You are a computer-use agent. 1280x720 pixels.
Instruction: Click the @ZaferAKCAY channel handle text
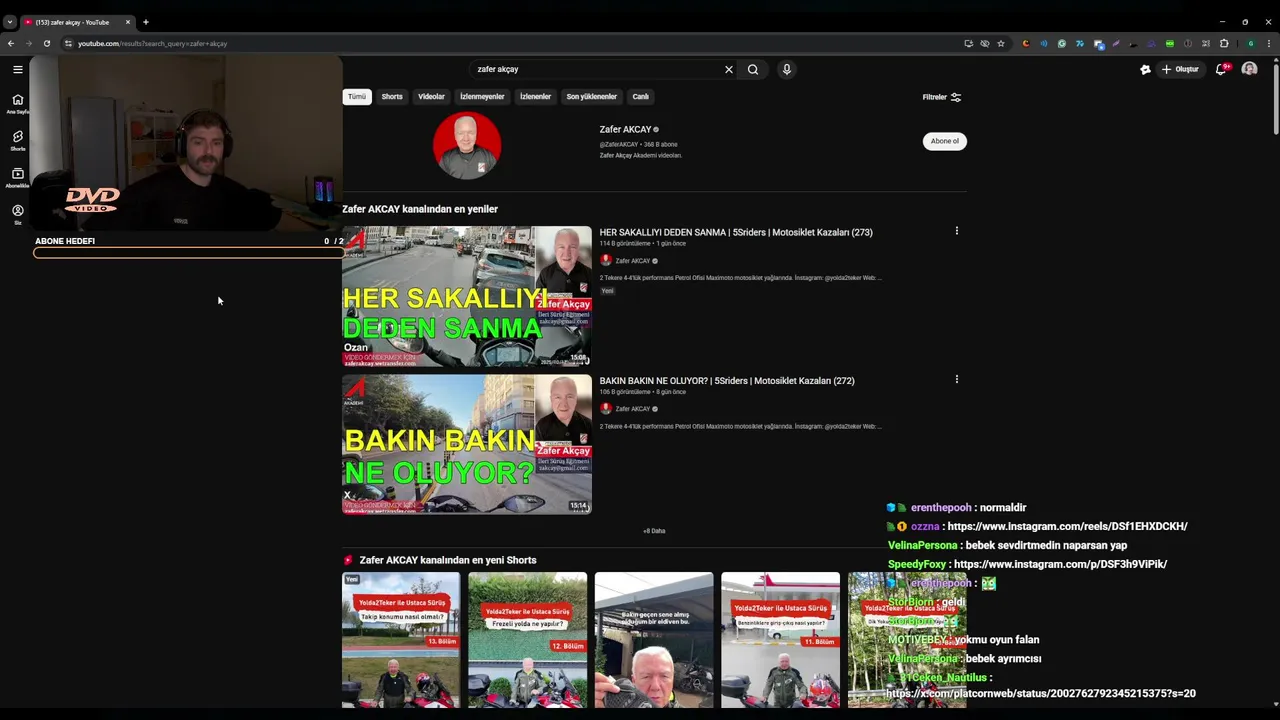(620, 144)
